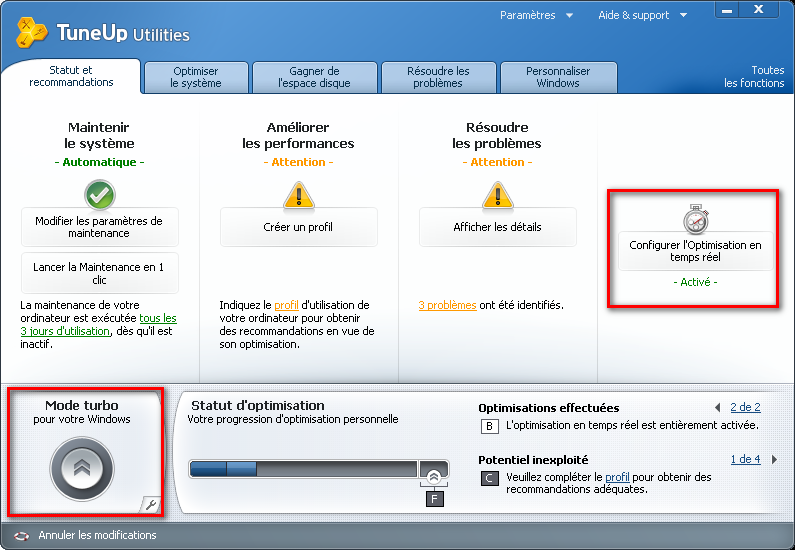
Task: Minimize the TuneUp Utilities window
Action: coord(727,10)
